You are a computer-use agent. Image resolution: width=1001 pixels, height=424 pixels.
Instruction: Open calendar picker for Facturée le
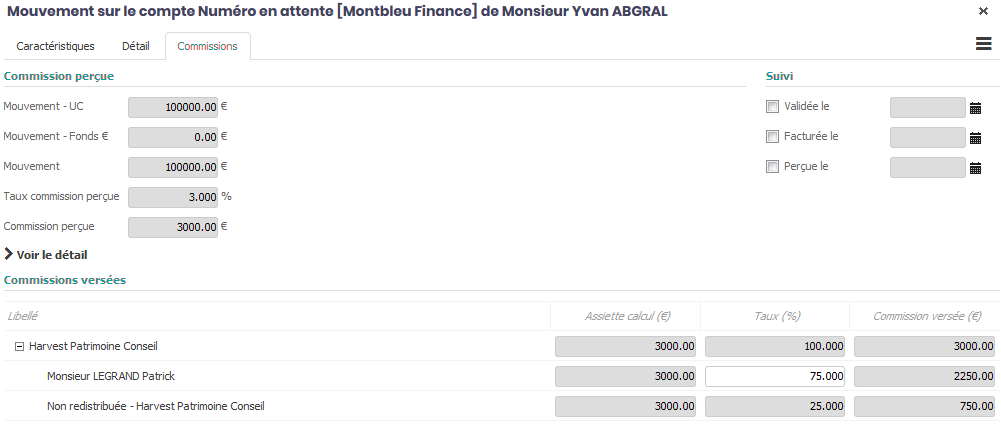point(976,138)
